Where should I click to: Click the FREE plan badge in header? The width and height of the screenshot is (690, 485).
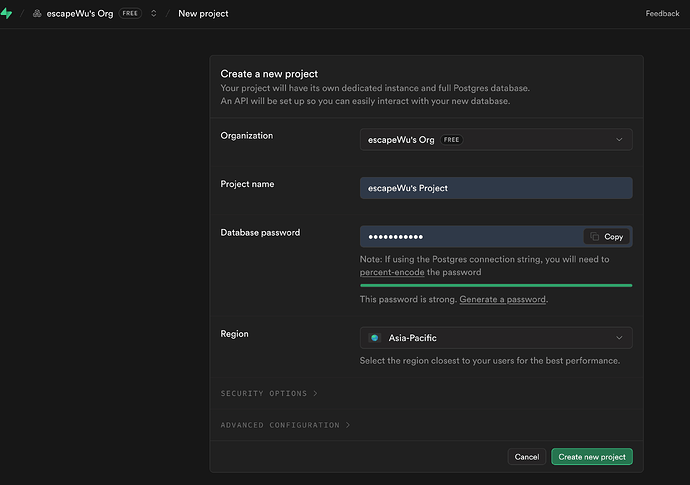pyautogui.click(x=130, y=14)
